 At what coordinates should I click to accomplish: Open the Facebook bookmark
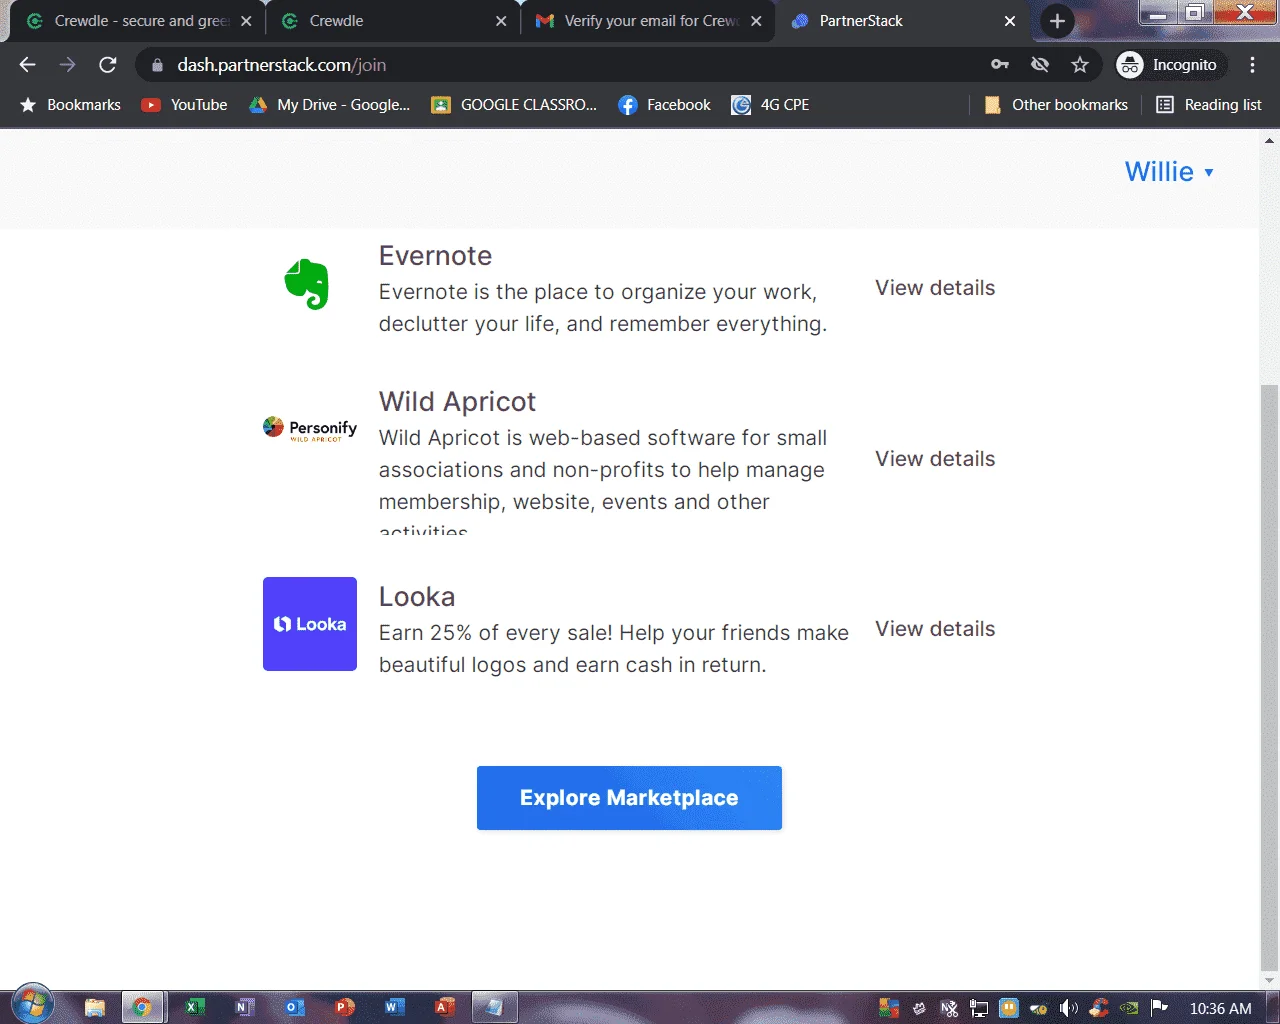(665, 105)
